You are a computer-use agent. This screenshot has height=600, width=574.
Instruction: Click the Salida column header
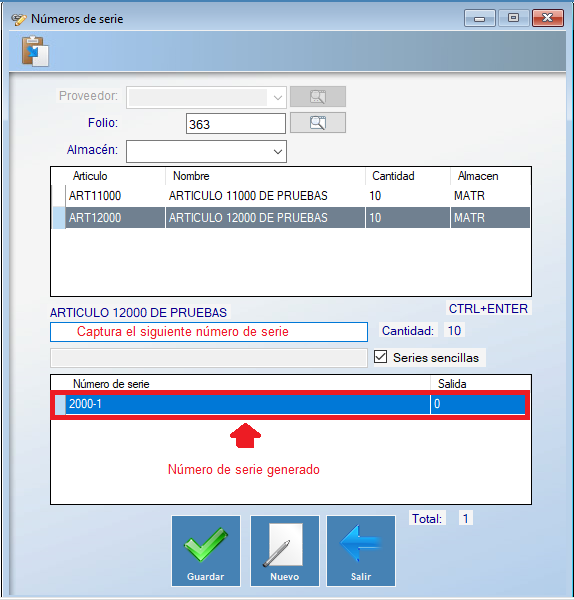click(452, 384)
